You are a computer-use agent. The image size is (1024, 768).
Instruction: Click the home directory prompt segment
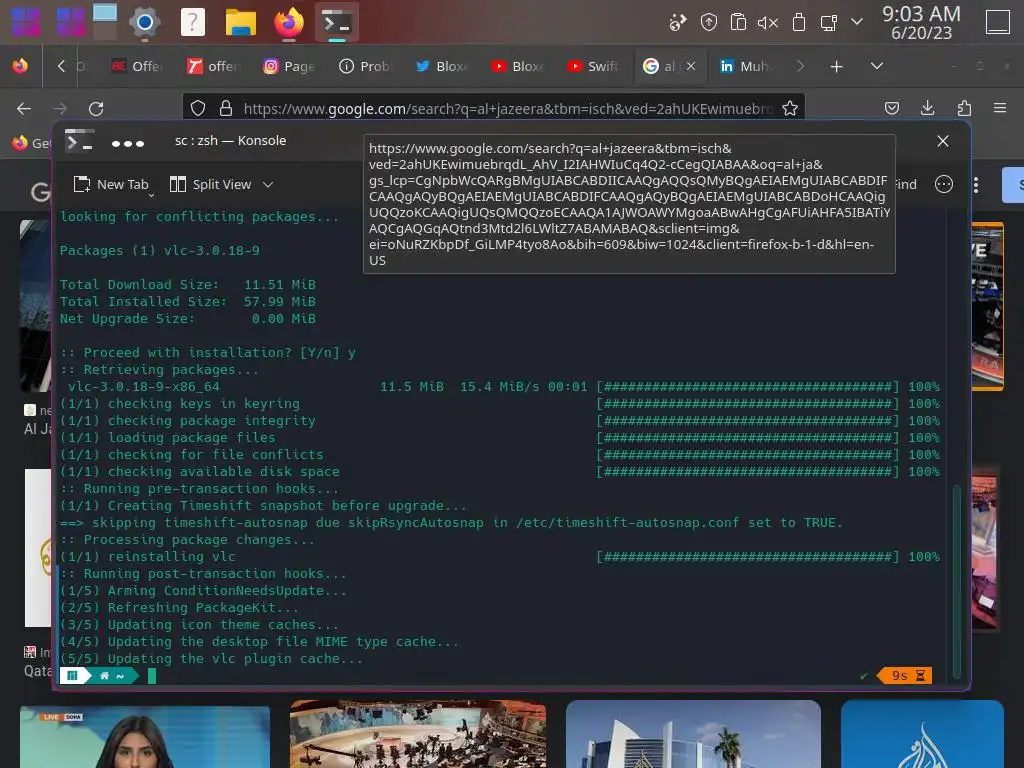click(x=112, y=675)
